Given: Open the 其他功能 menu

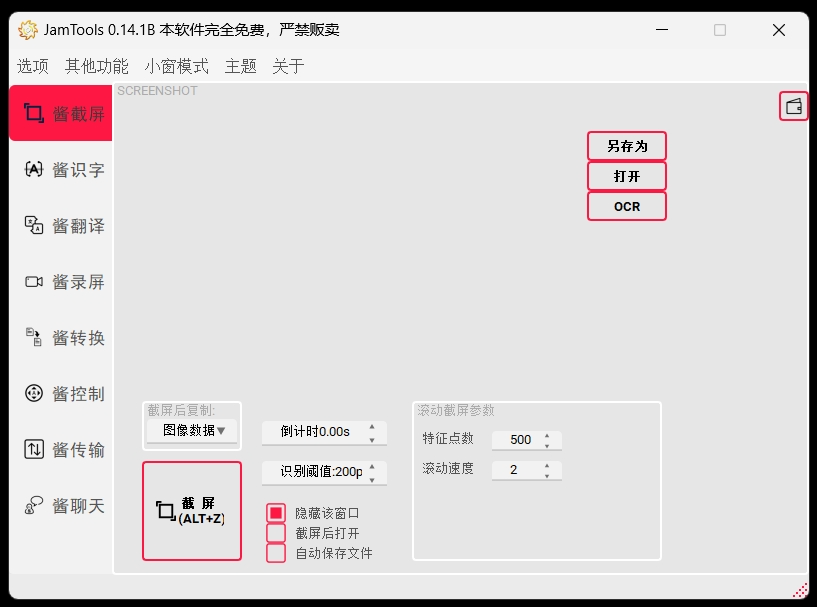Looking at the screenshot, I should (97, 66).
